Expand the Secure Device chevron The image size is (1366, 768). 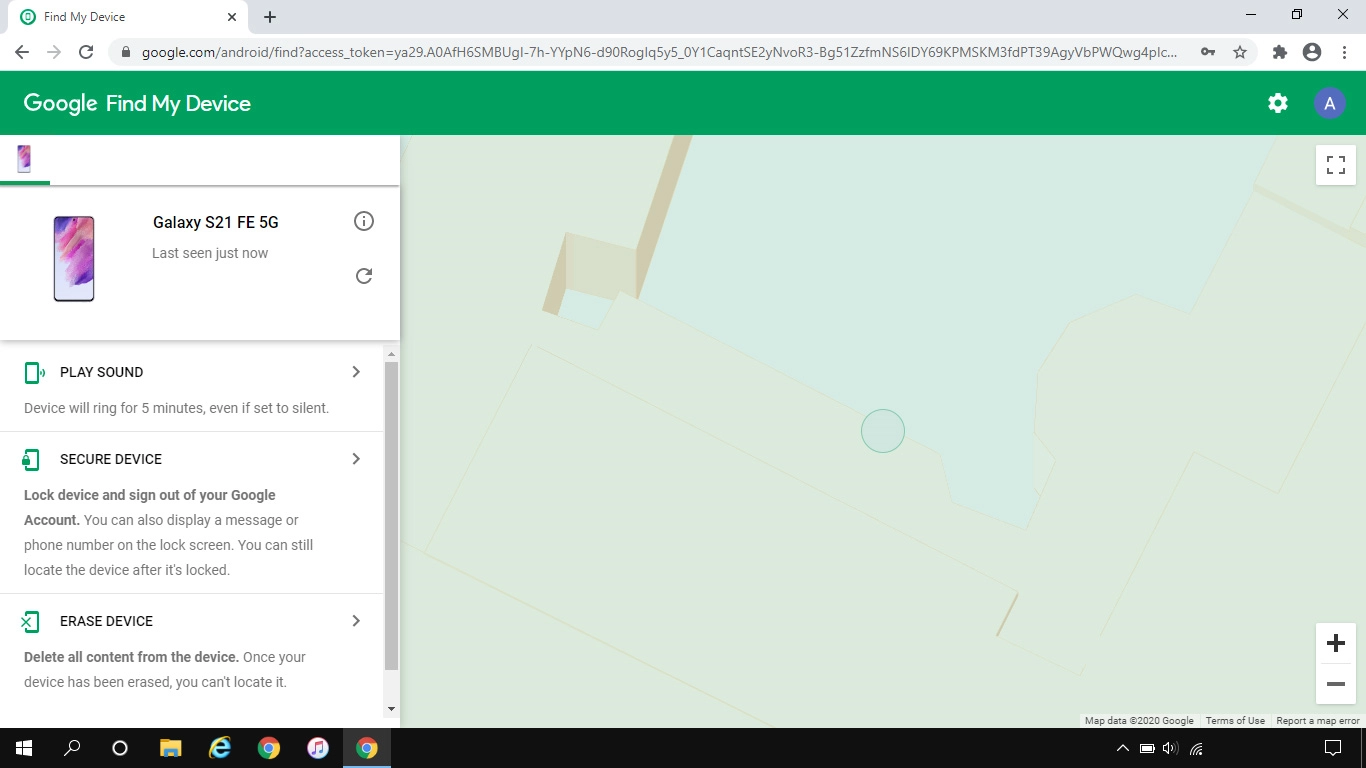(x=356, y=459)
